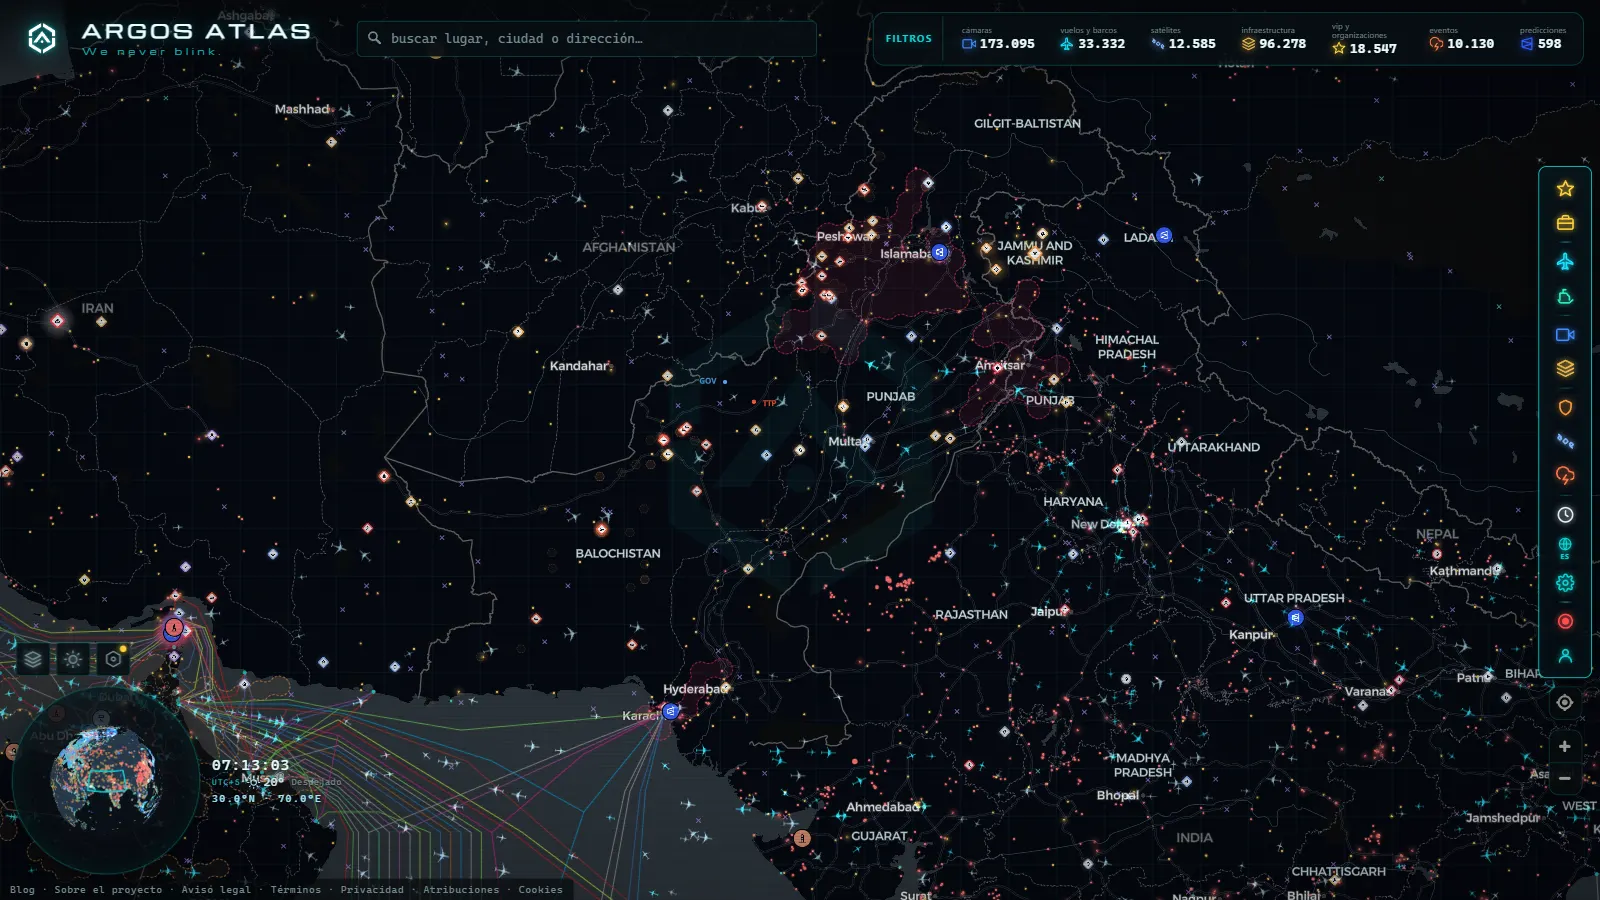Viewport: 1600px width, 900px height.
Task: Click the hexagon button with yellow dot
Action: click(113, 659)
